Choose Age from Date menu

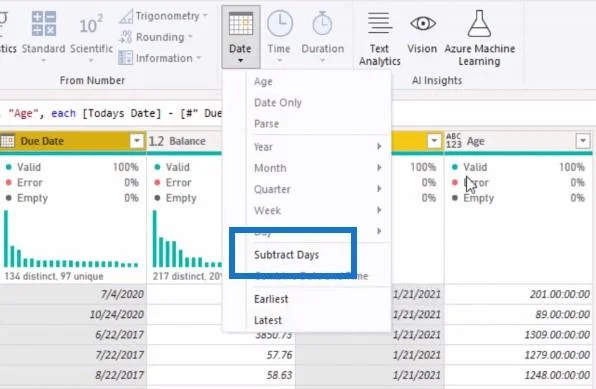tap(263, 81)
